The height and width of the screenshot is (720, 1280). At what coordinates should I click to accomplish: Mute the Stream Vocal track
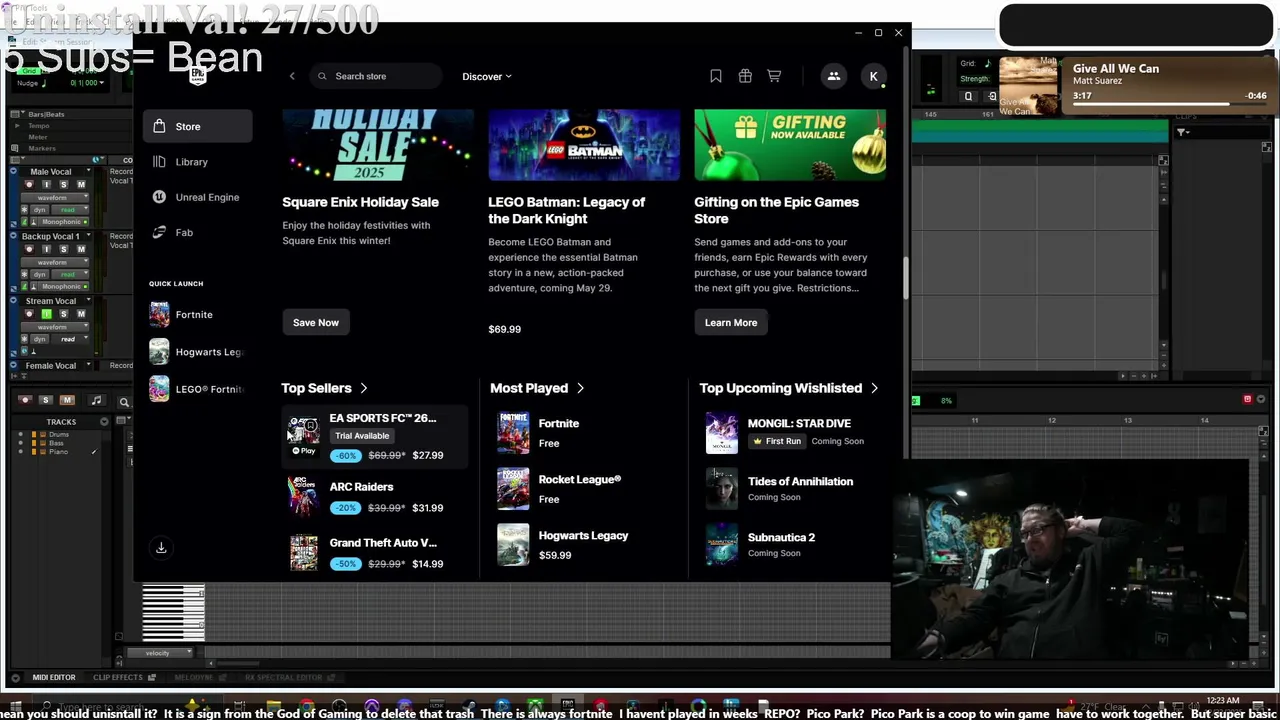click(81, 314)
